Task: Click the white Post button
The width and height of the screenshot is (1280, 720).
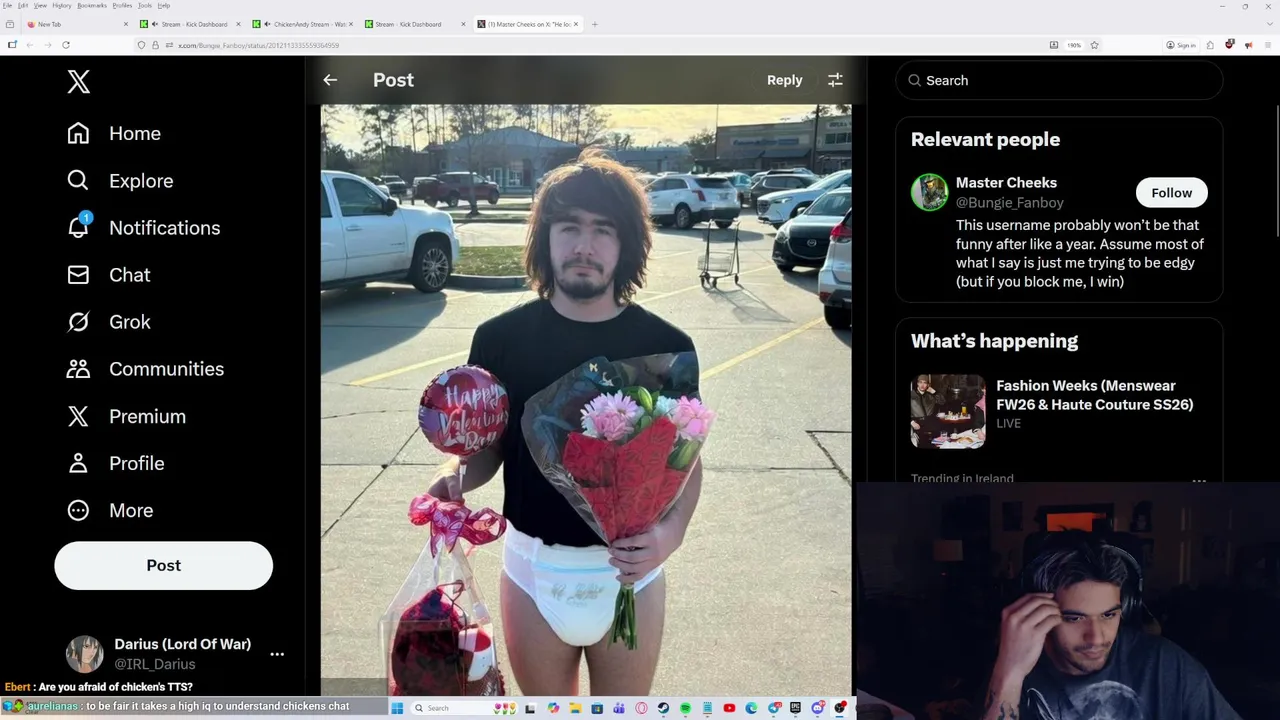Action: point(163,565)
